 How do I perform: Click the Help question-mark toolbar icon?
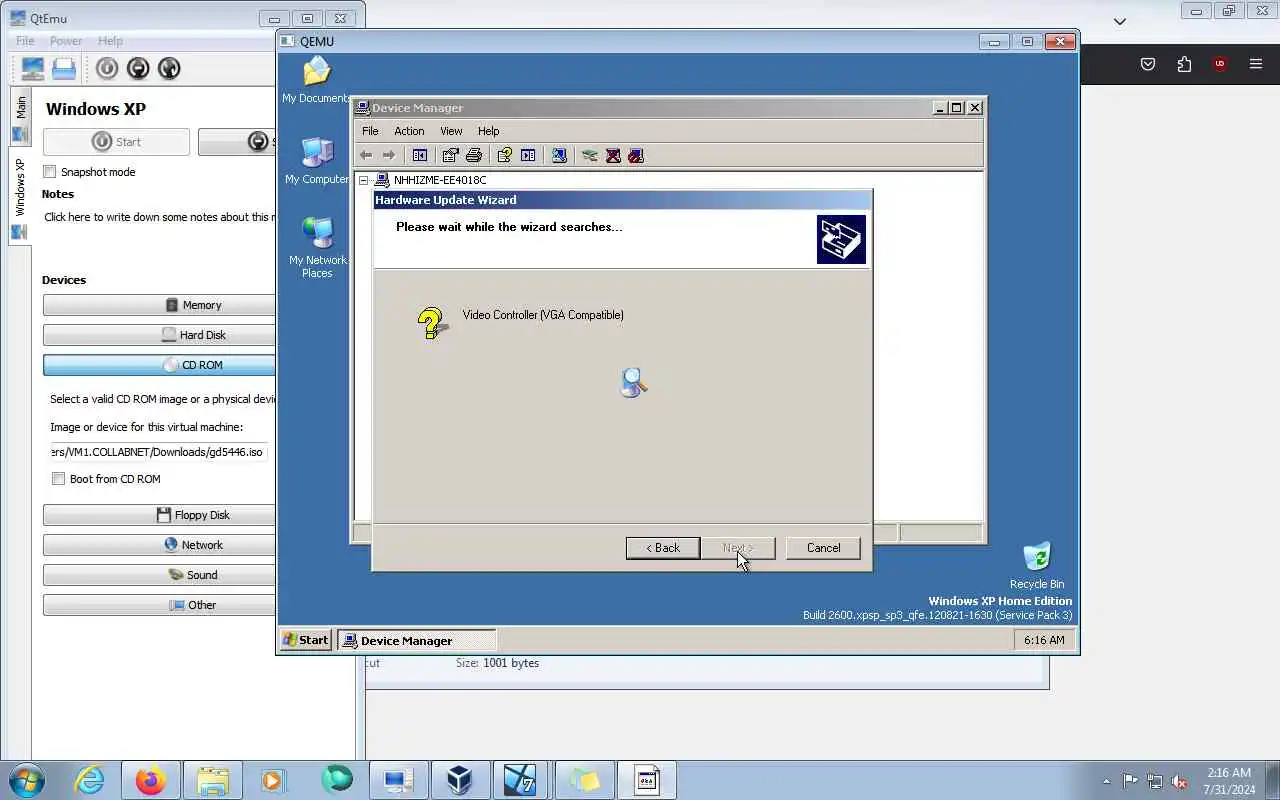[504, 155]
